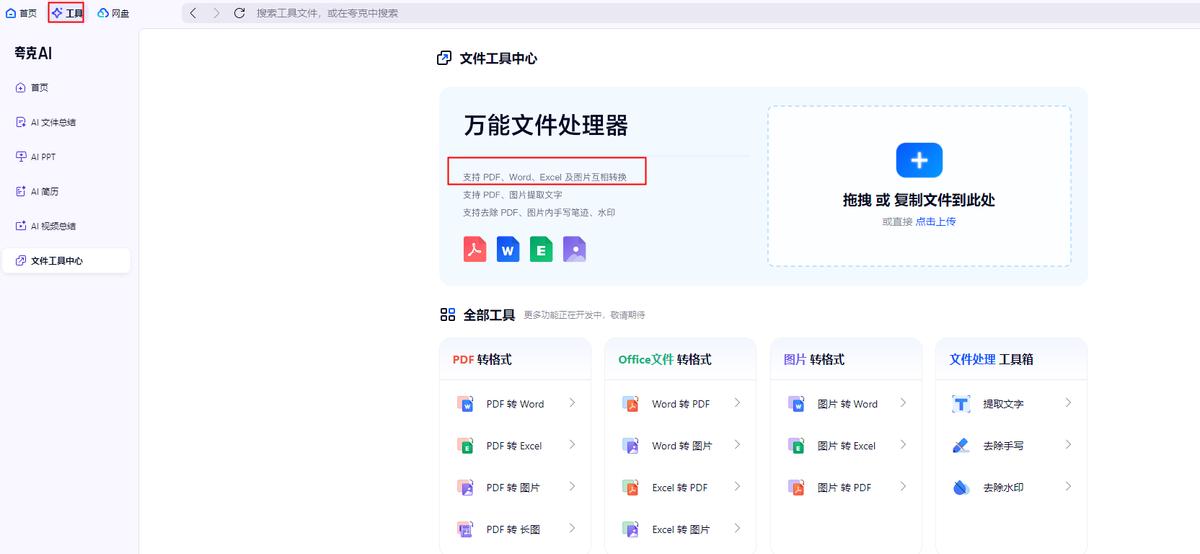Expand PDF 转 Word chevron arrow
The height and width of the screenshot is (554, 1200).
[x=572, y=403]
